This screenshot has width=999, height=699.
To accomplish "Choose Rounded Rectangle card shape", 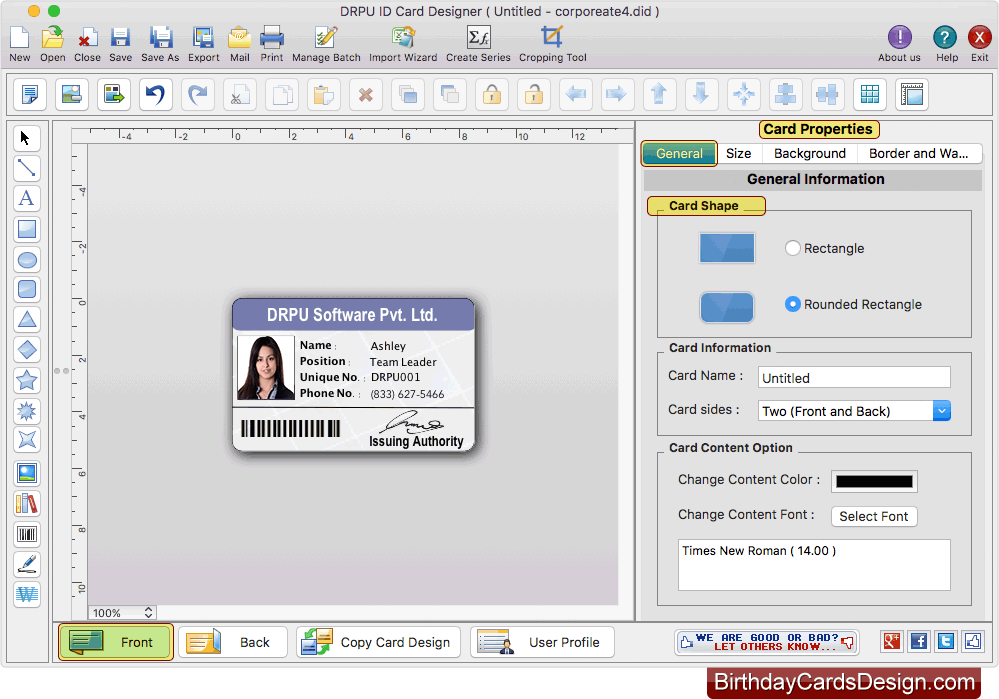I will (x=793, y=304).
